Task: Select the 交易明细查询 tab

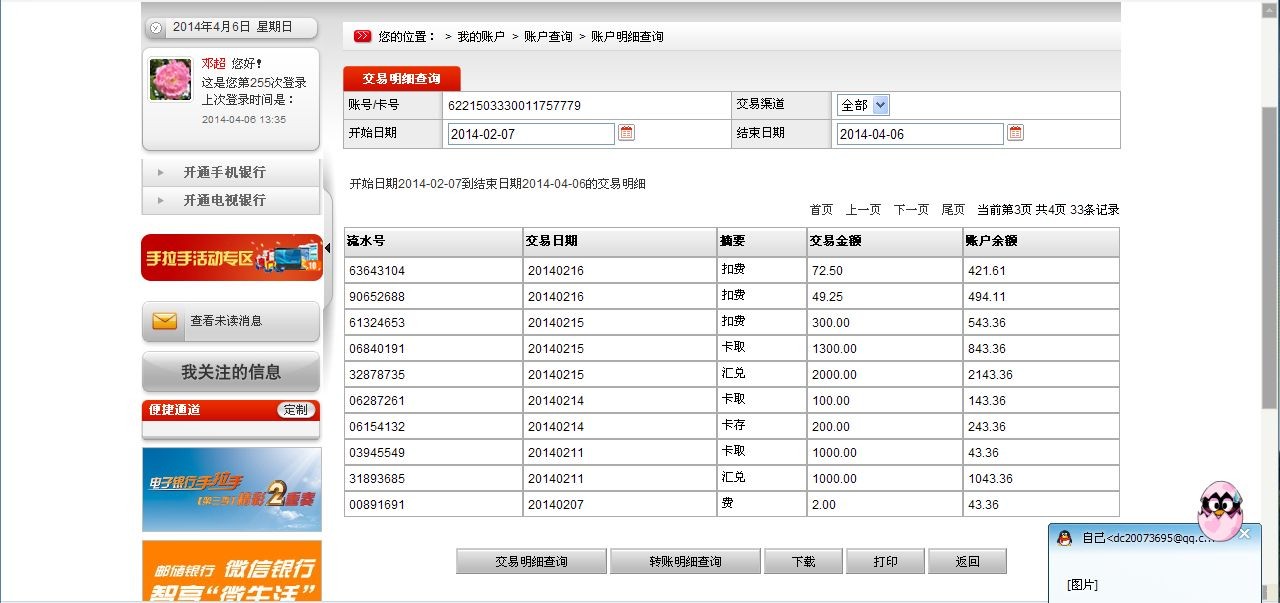Action: pyautogui.click(x=401, y=79)
